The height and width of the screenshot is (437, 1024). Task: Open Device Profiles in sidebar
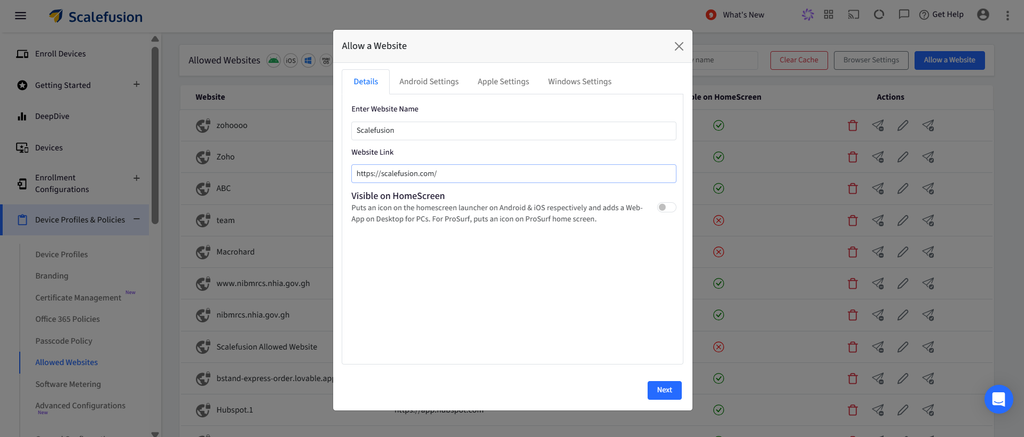61,254
